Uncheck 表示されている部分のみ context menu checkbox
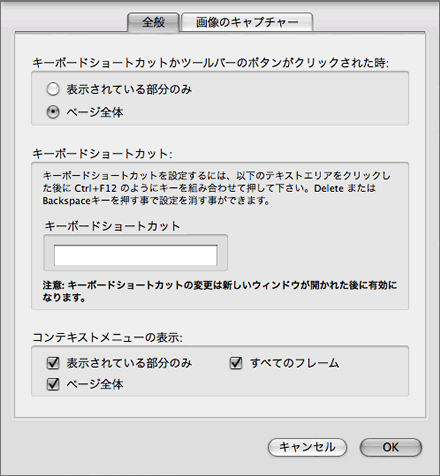This screenshot has width=440, height=476. (53, 363)
